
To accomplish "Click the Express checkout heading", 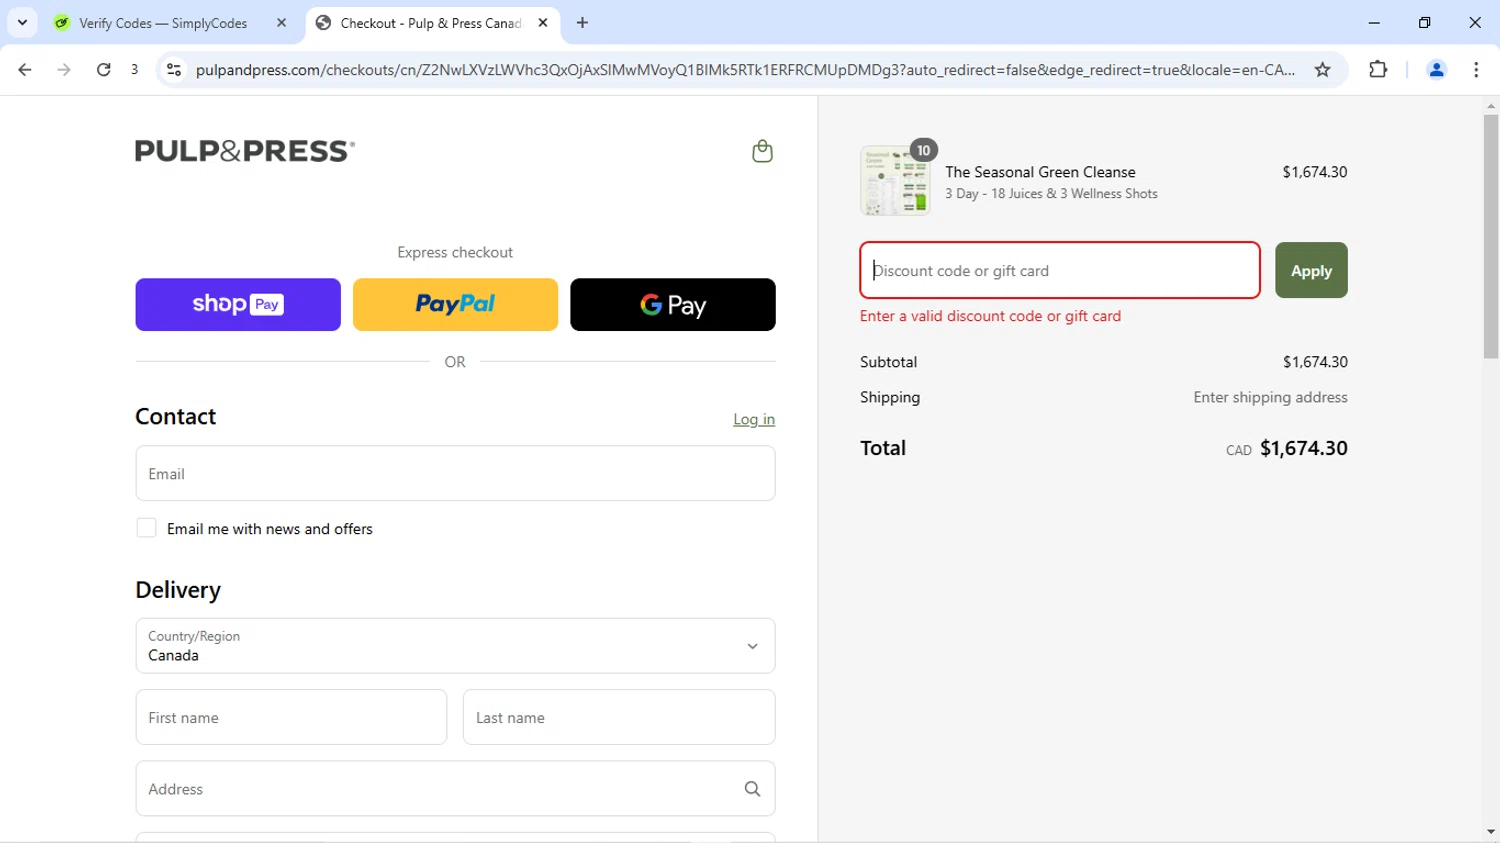I will [x=455, y=252].
